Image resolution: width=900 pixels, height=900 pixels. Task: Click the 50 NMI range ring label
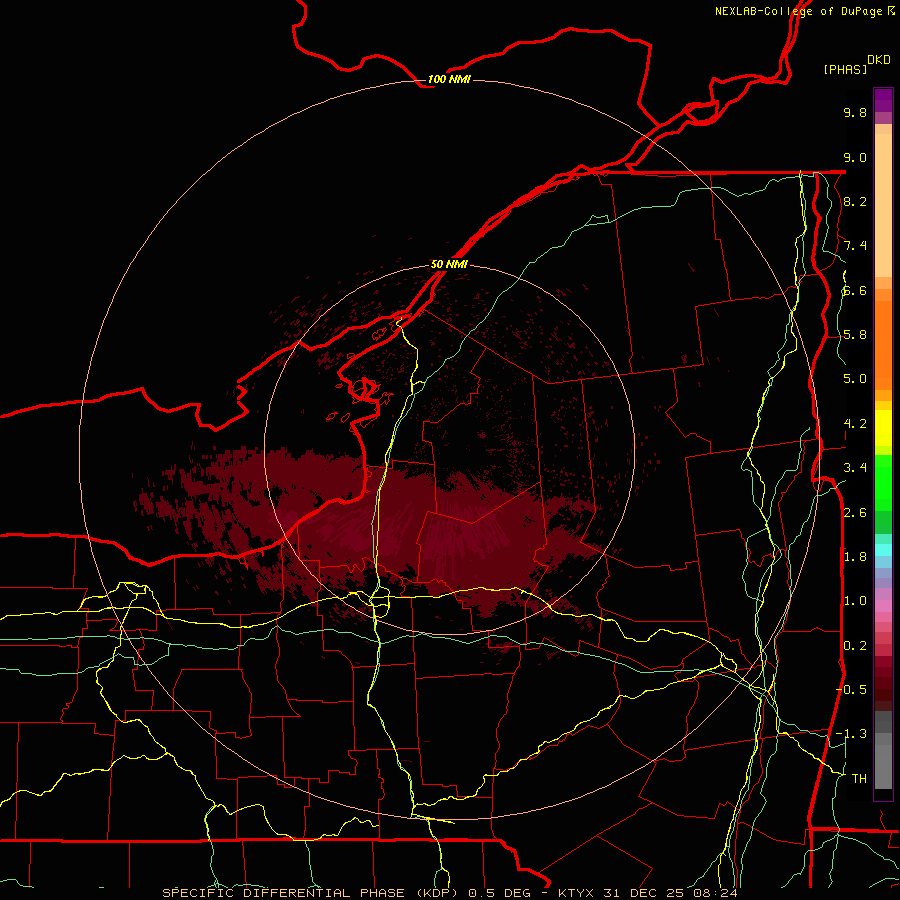[449, 264]
